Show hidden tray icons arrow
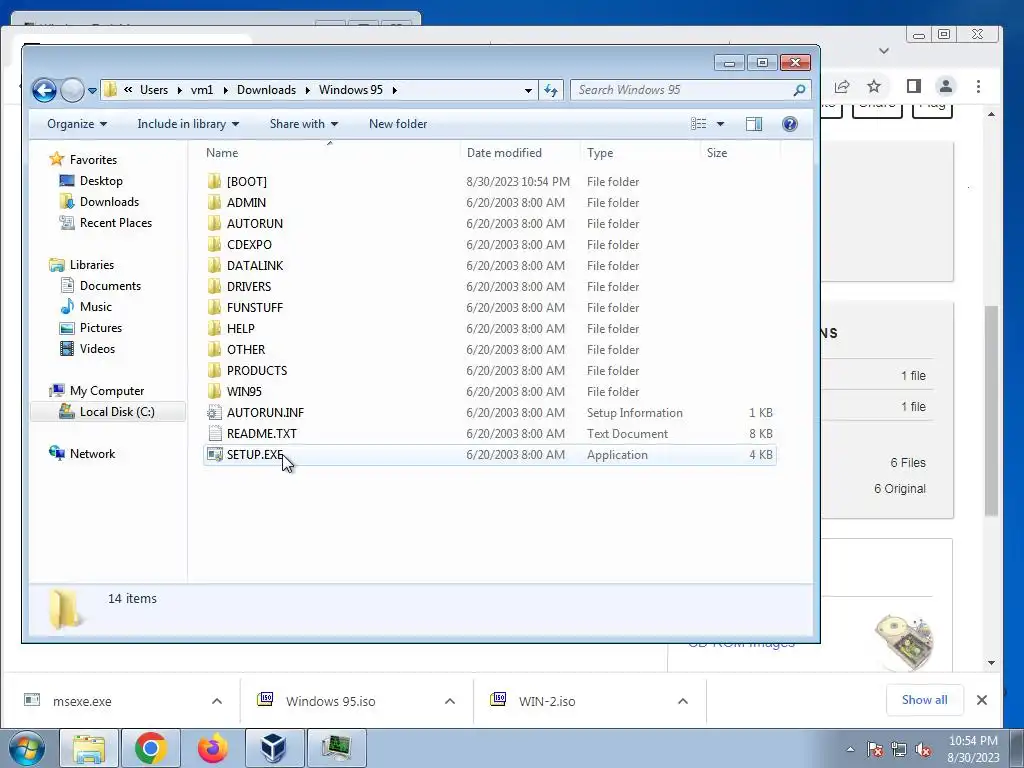 [x=850, y=749]
